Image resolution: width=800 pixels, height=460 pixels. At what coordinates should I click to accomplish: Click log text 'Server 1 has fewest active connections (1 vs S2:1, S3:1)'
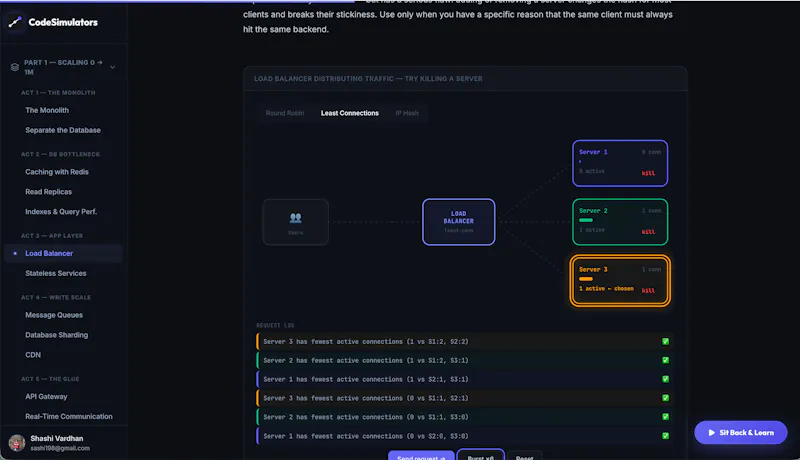(x=366, y=379)
